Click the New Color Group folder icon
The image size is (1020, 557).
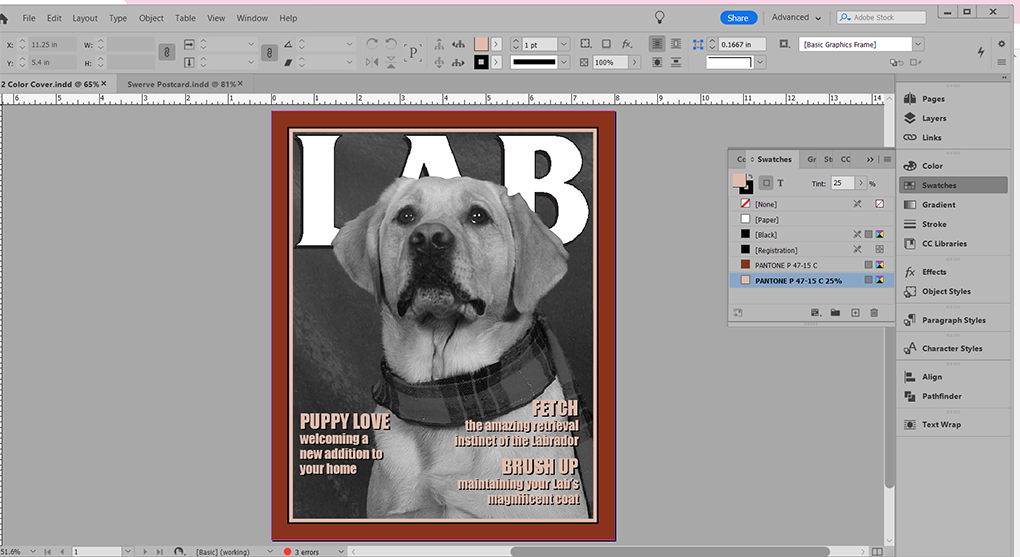point(835,313)
